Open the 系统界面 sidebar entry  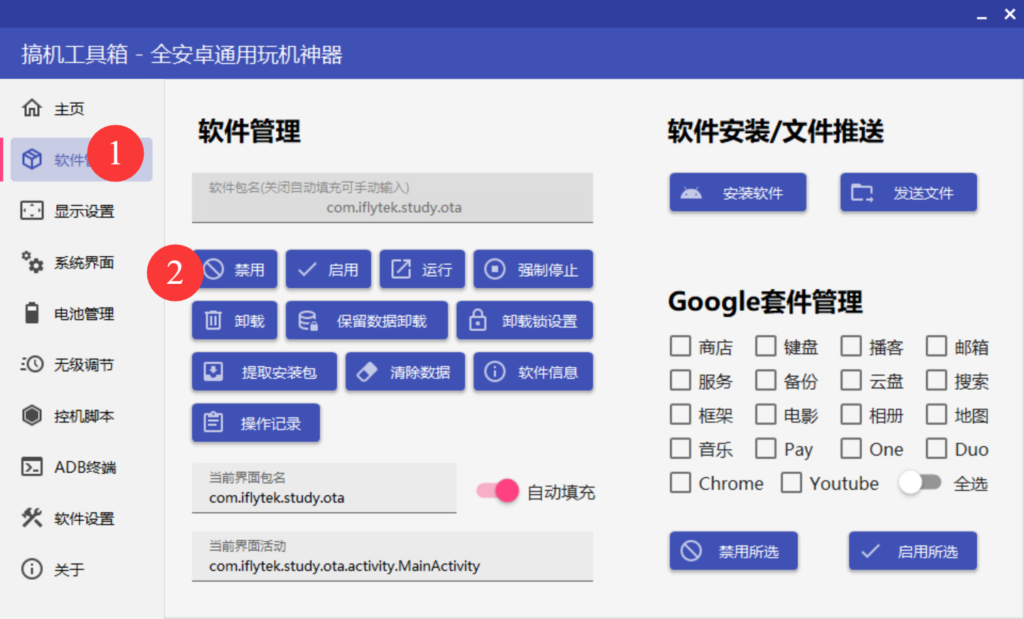pyautogui.click(x=82, y=262)
